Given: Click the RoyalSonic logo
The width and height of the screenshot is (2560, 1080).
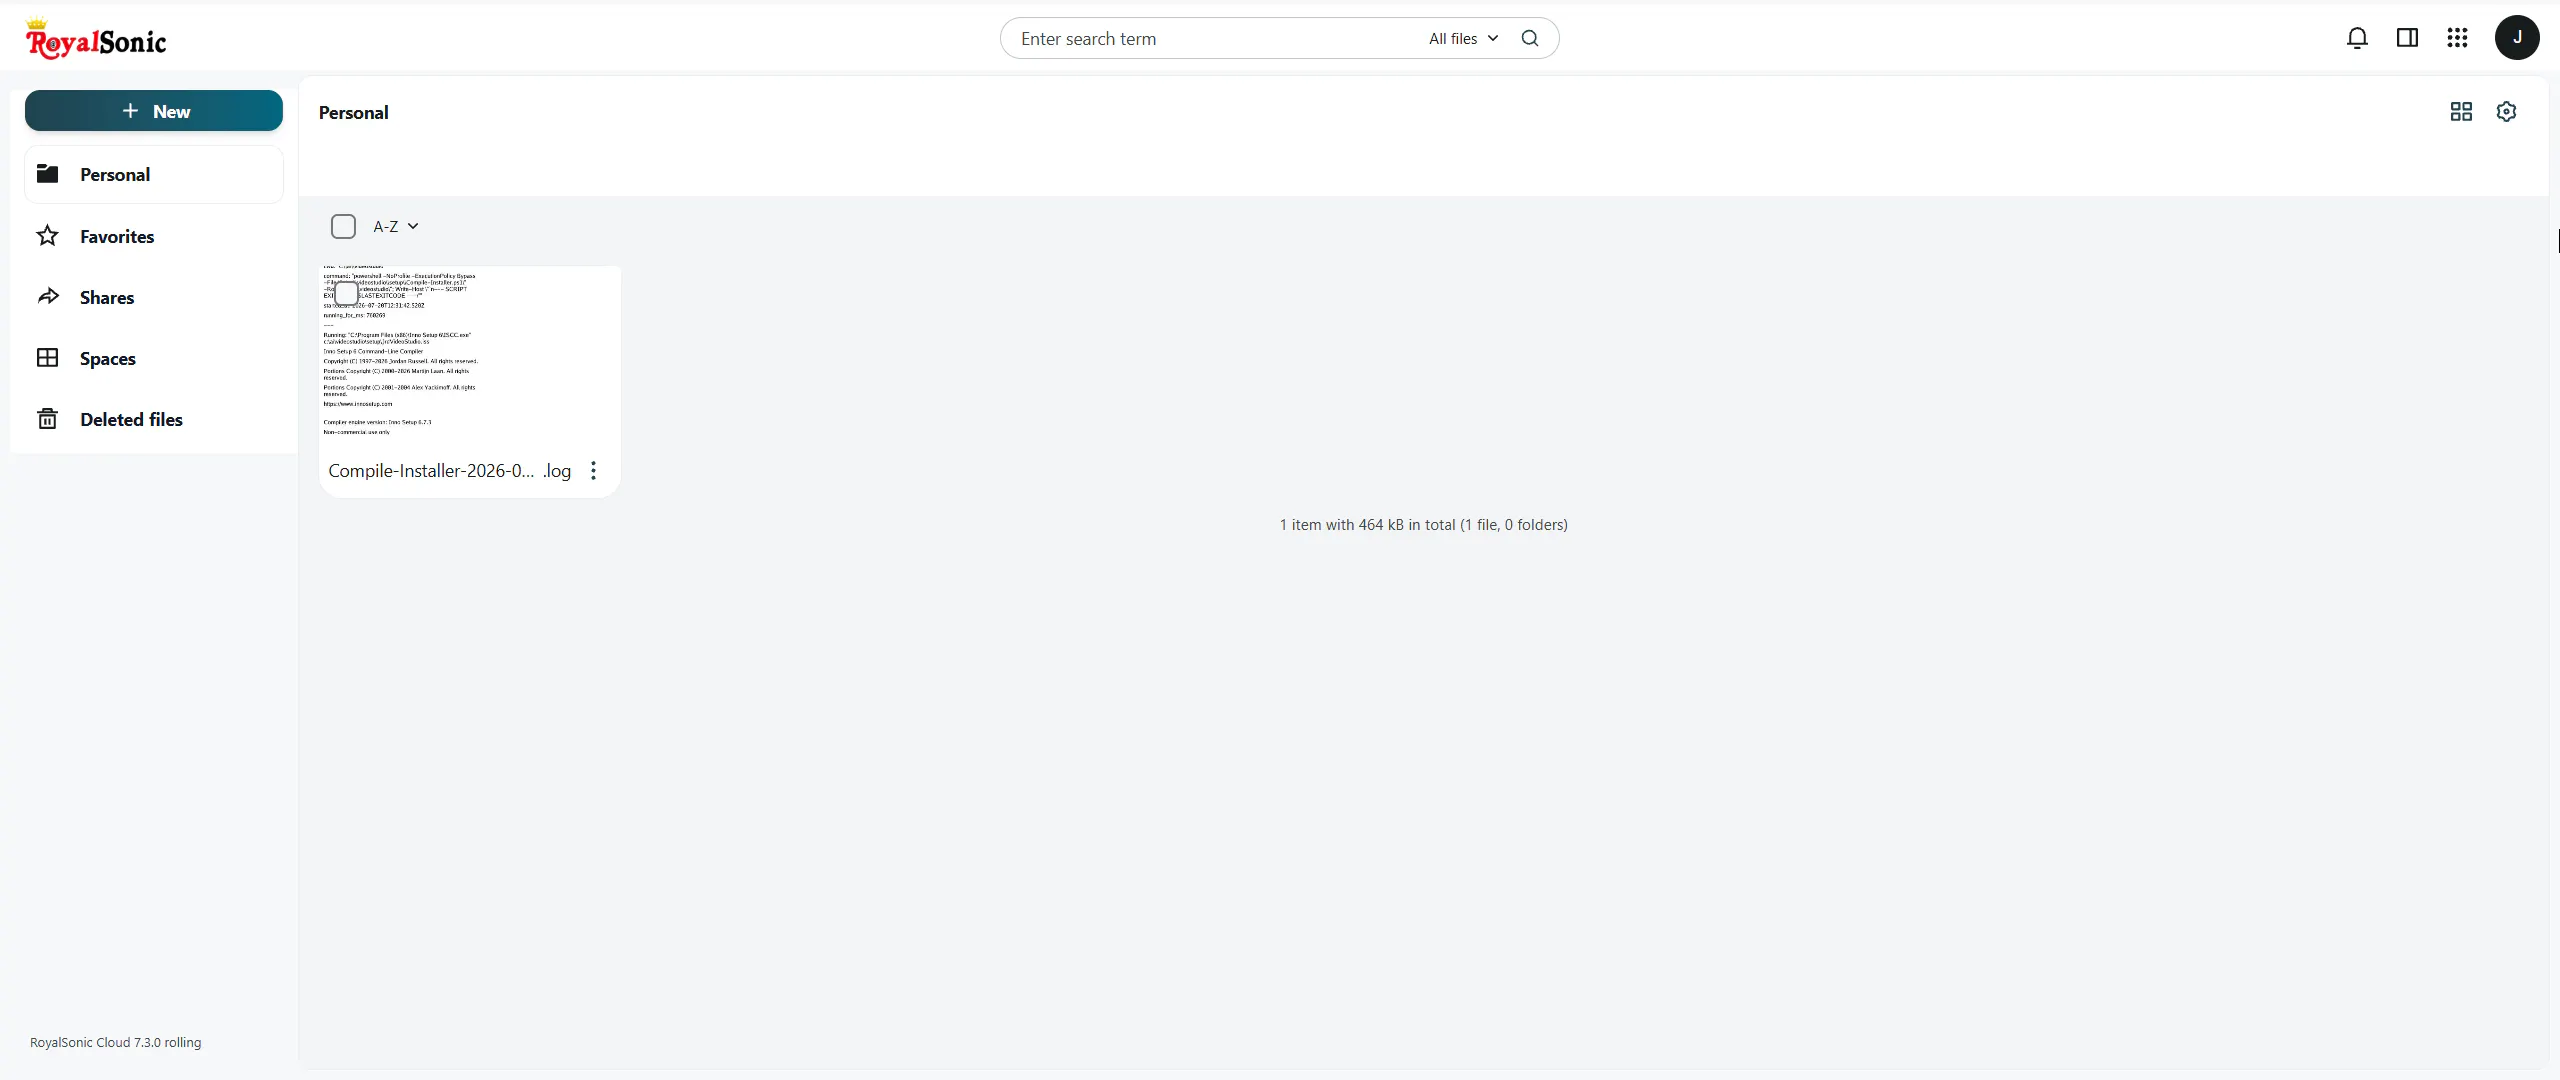Looking at the screenshot, I should point(96,39).
